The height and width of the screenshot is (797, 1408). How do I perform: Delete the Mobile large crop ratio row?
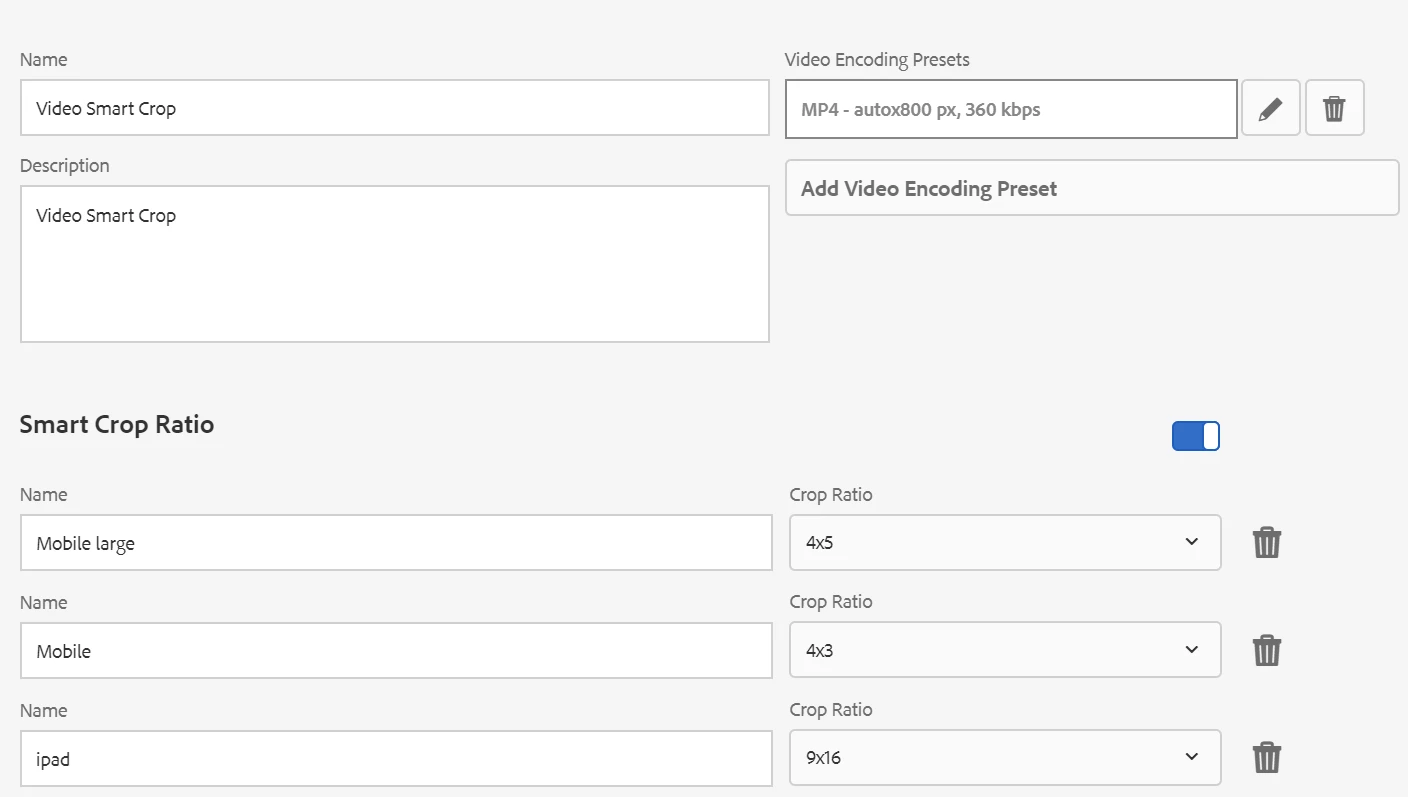pos(1267,543)
